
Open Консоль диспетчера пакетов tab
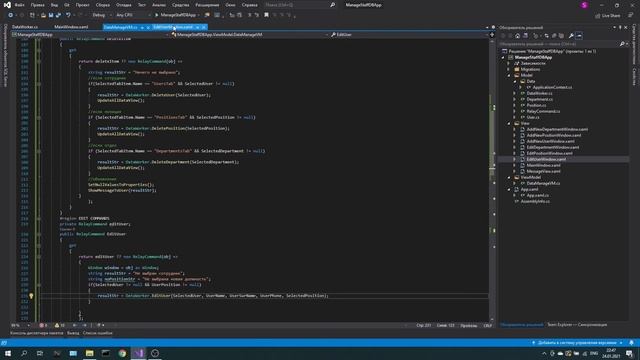point(37,333)
